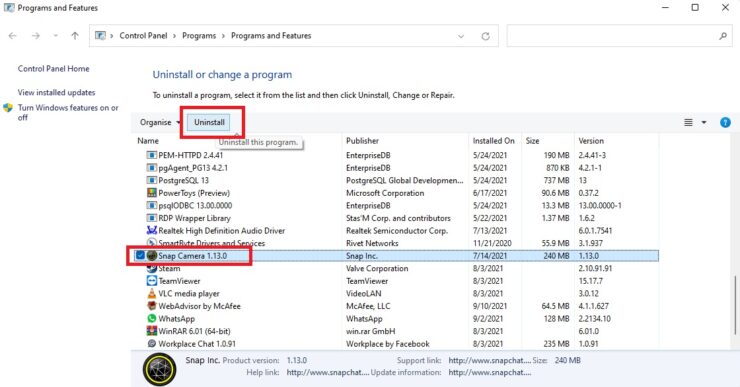740x387 pixels.
Task: Click the PowerToys (Preview) icon
Action: click(151, 193)
